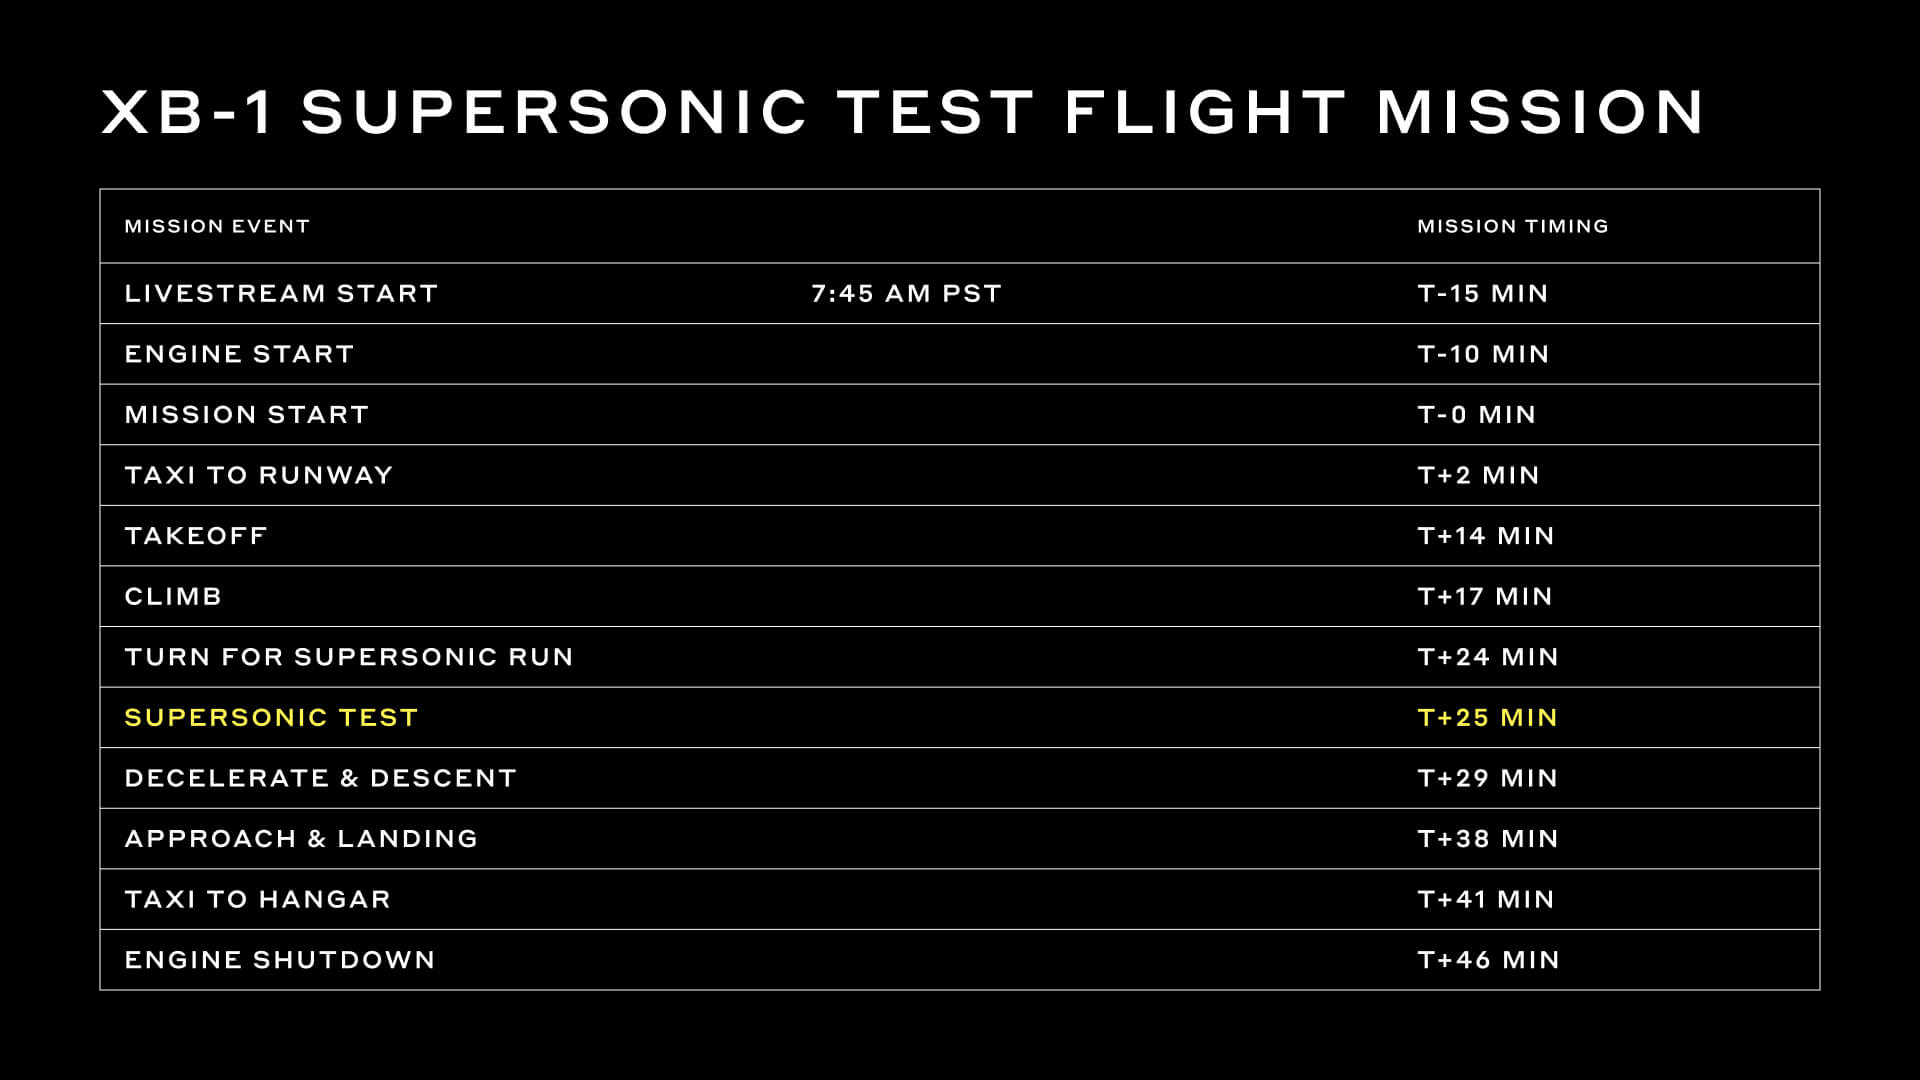
Task: Select the T+17 MIN timing for Climb
Action: tap(1485, 596)
